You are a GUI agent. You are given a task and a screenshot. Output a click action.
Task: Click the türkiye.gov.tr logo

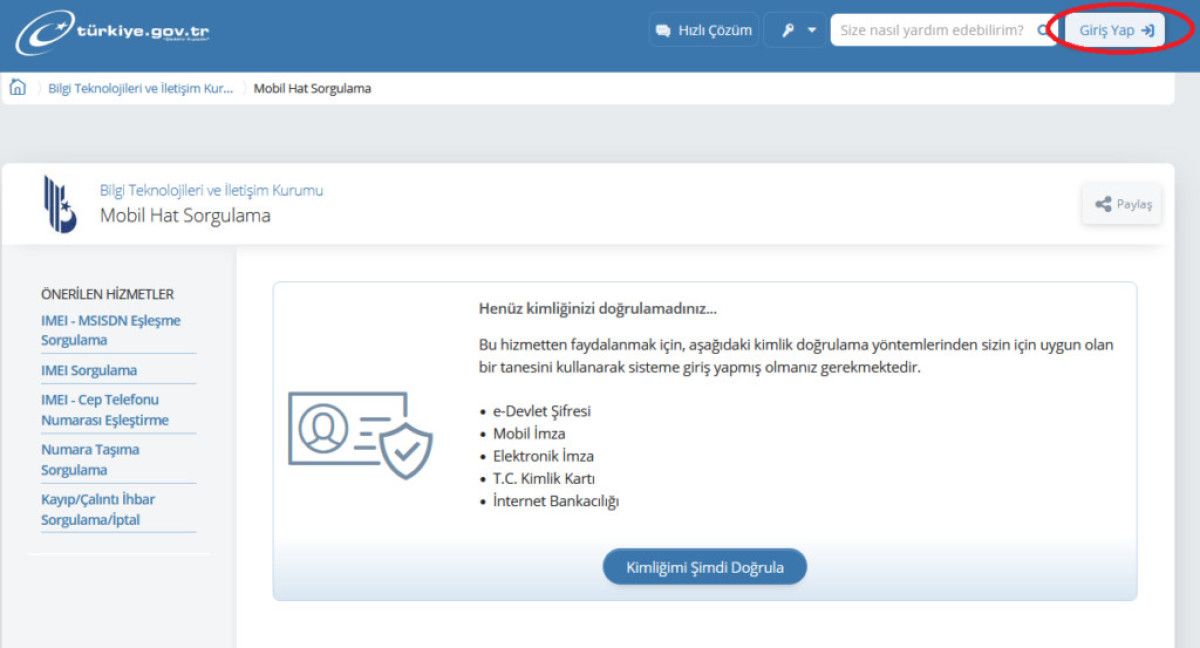click(112, 32)
